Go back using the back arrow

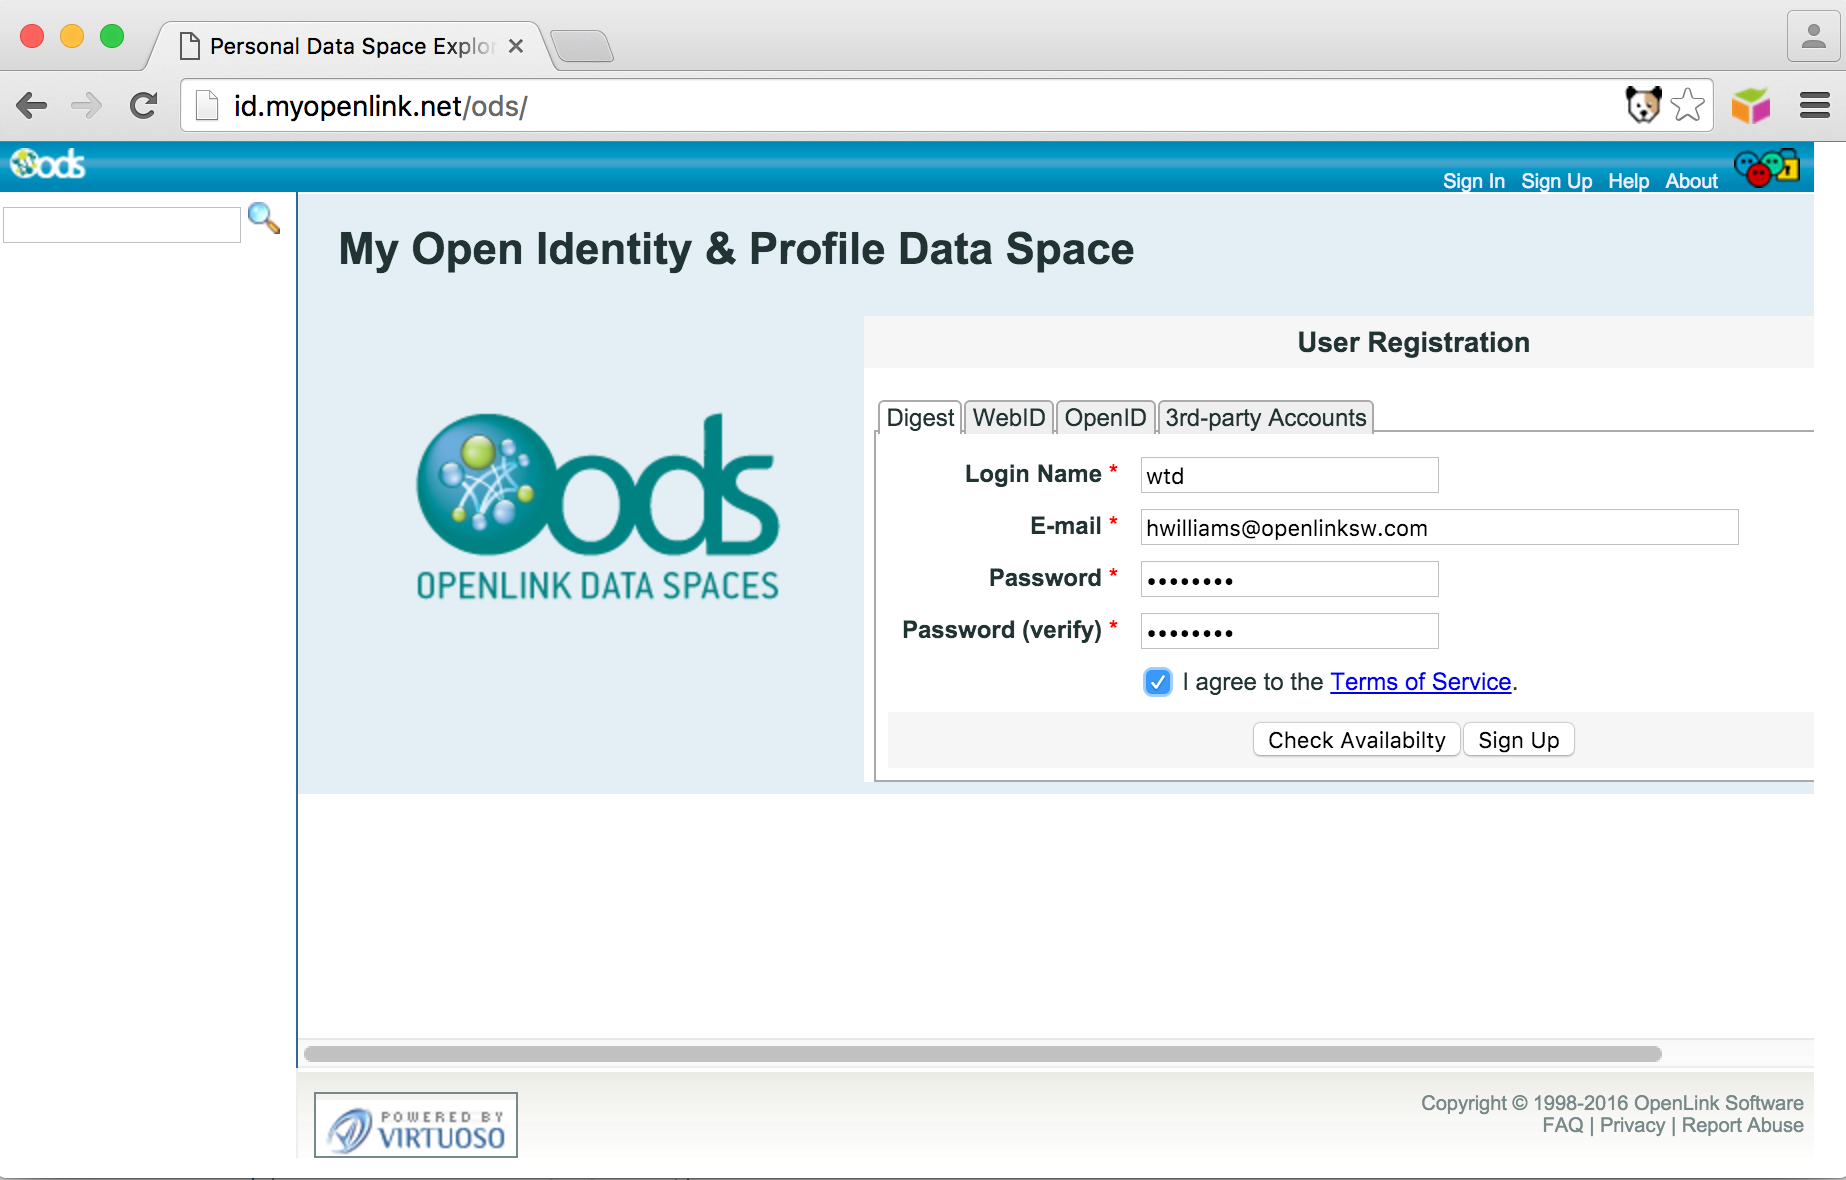coord(32,105)
